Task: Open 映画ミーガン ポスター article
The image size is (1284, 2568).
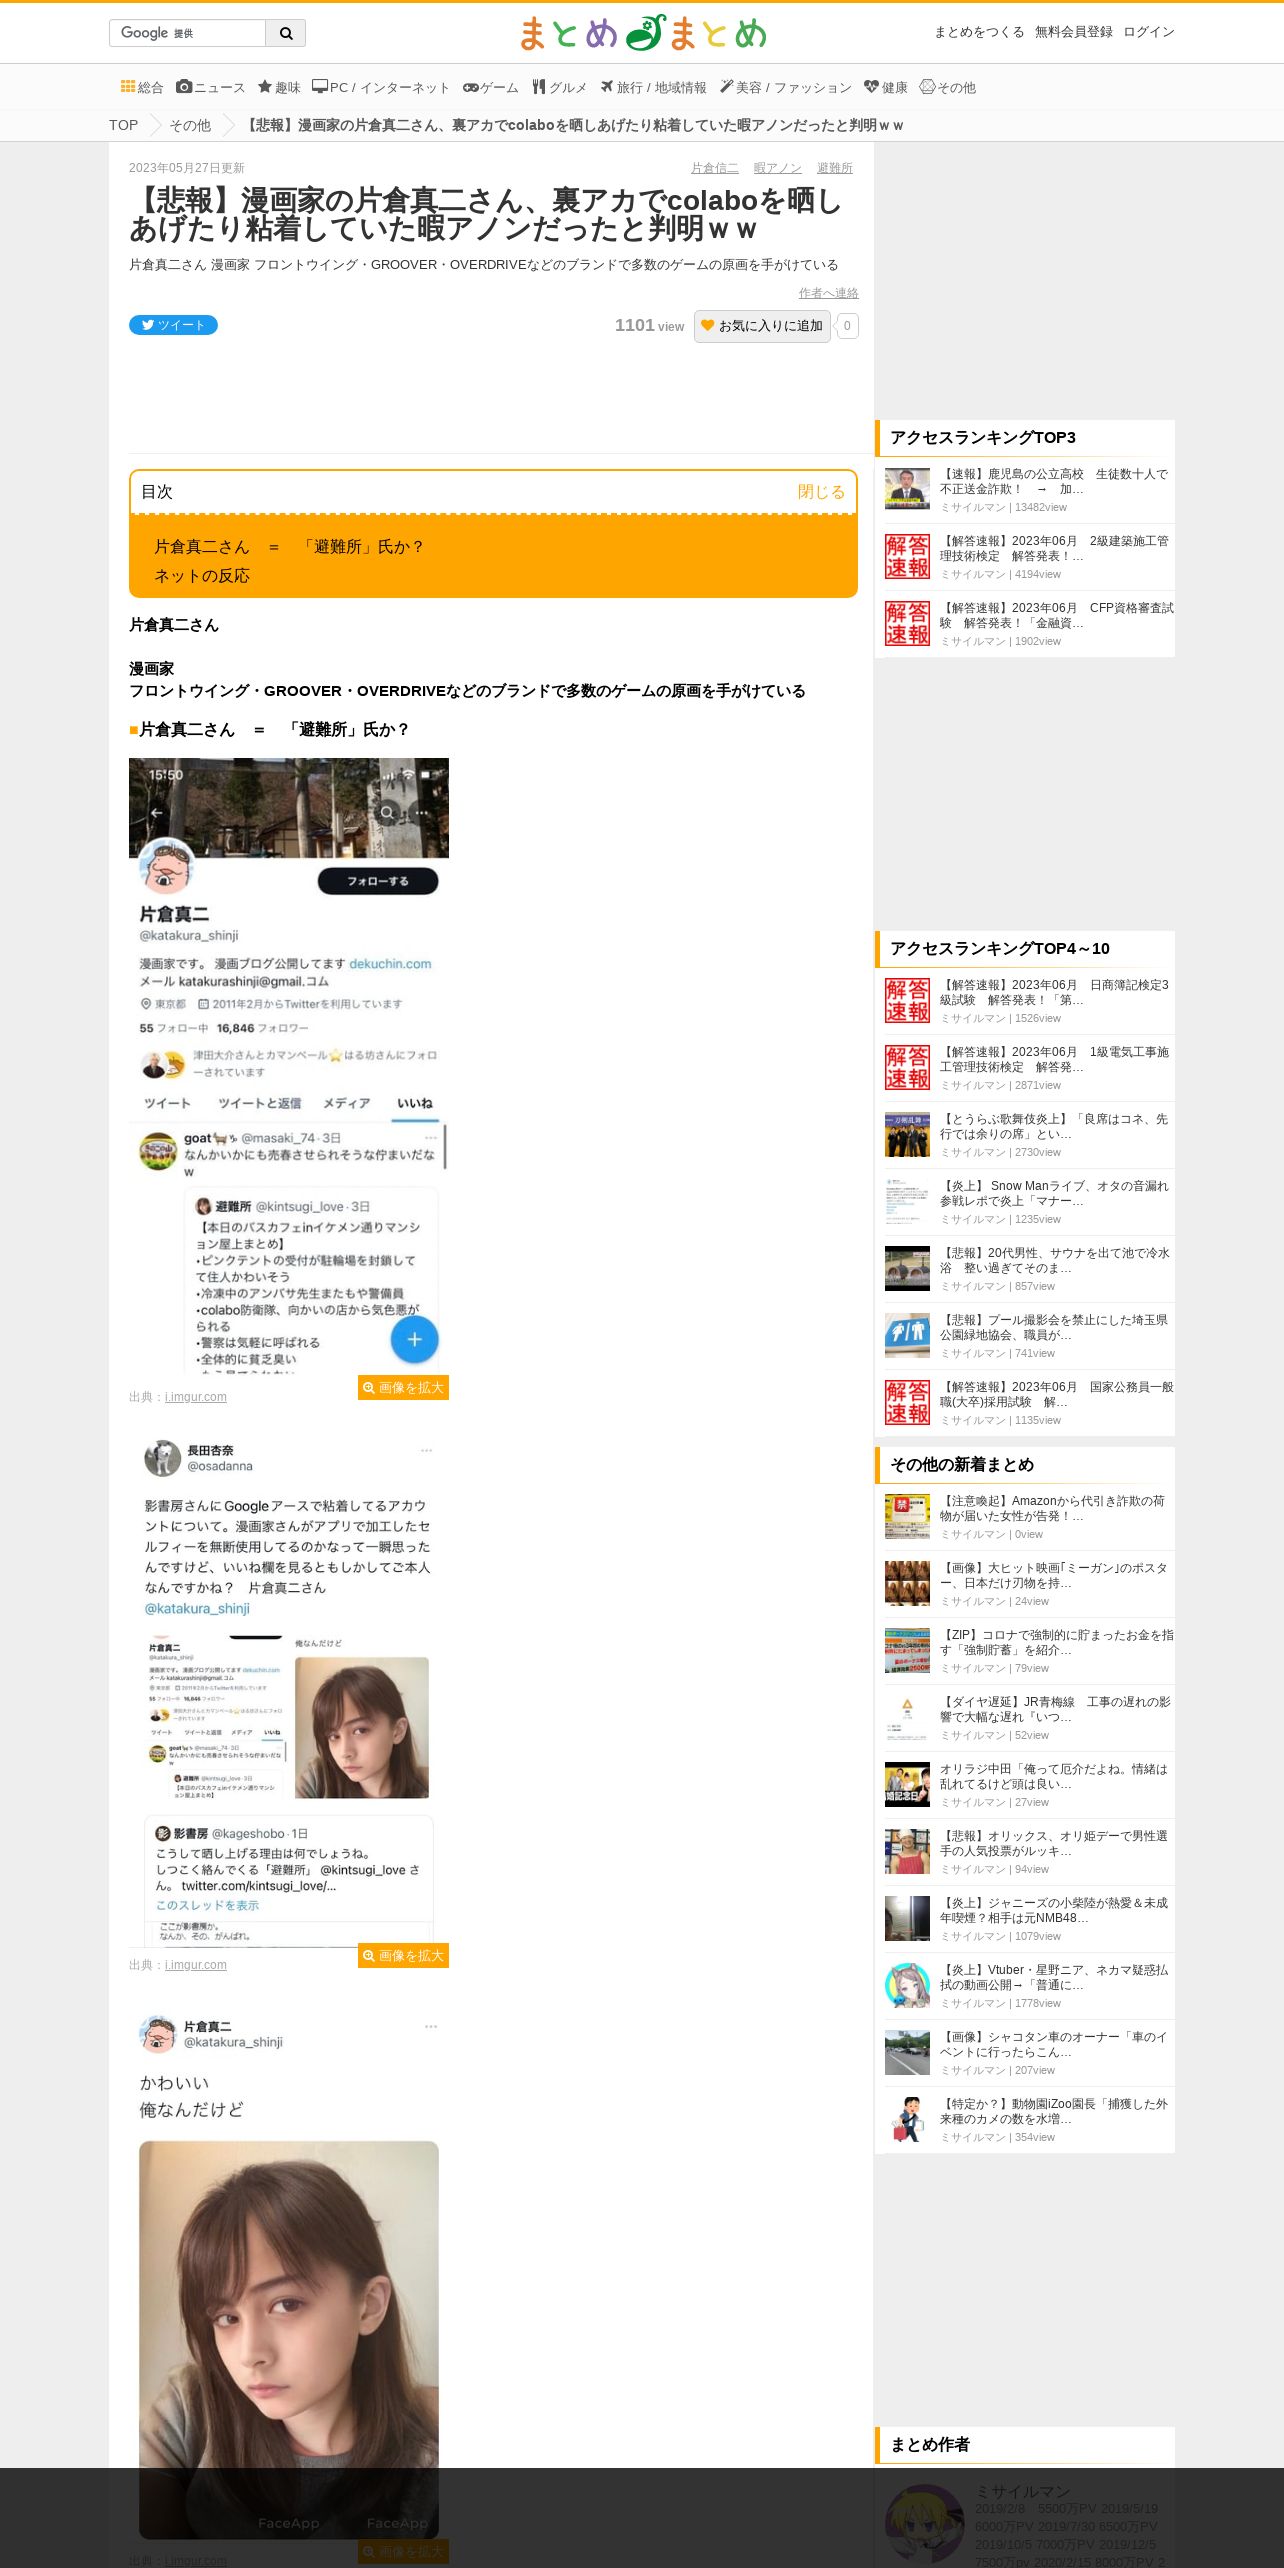Action: coord(1054,1575)
